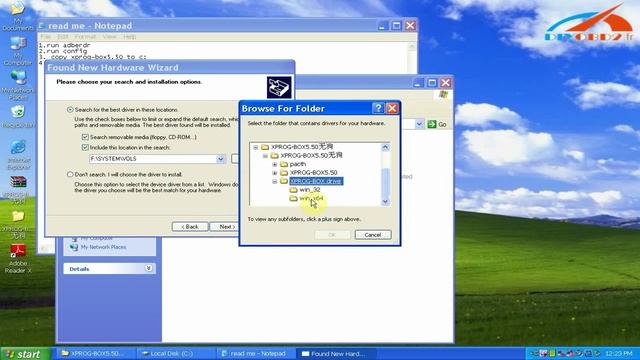640x360 pixels.
Task: Open Notepad View menu
Action: pos(109,37)
